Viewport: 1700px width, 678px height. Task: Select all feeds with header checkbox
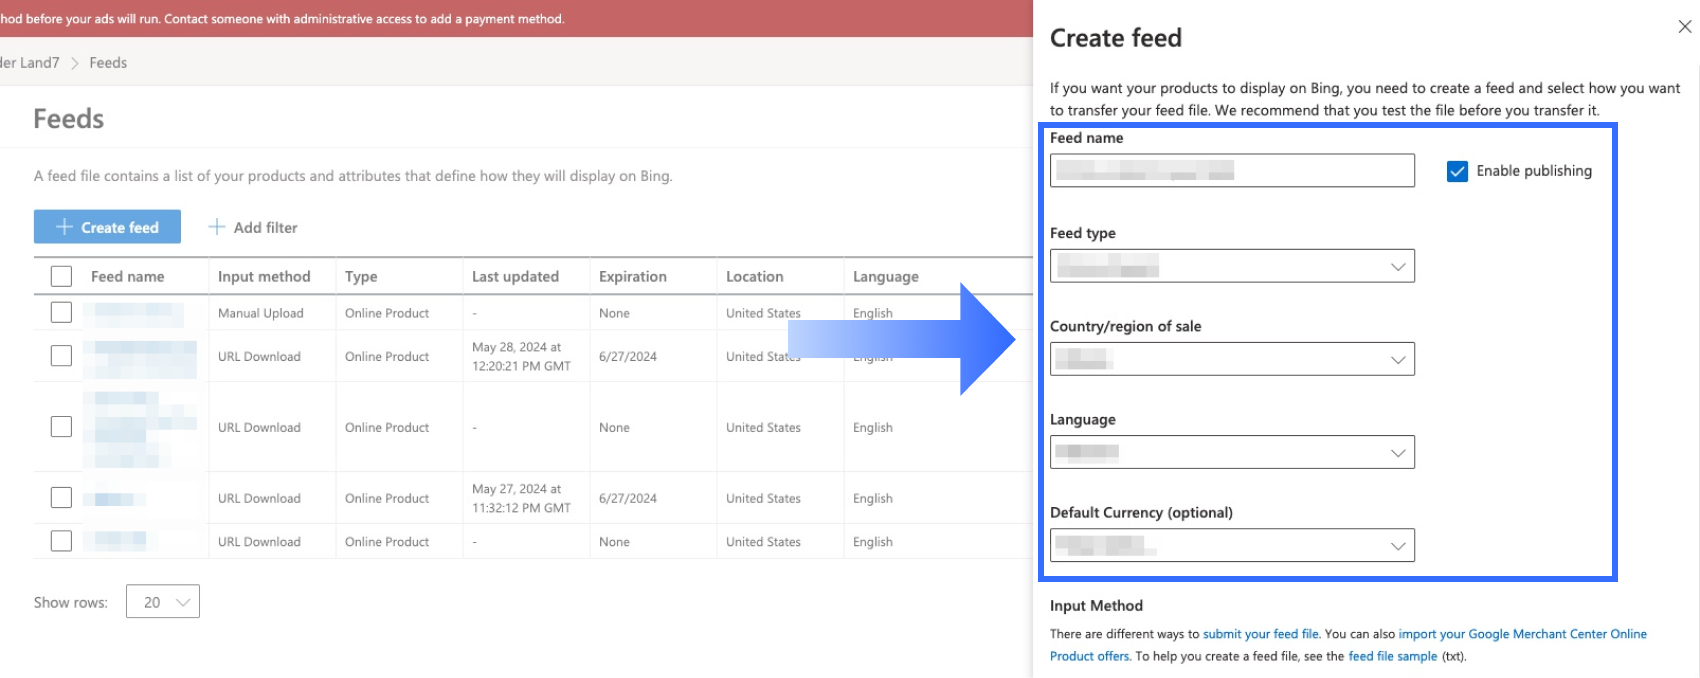point(61,276)
